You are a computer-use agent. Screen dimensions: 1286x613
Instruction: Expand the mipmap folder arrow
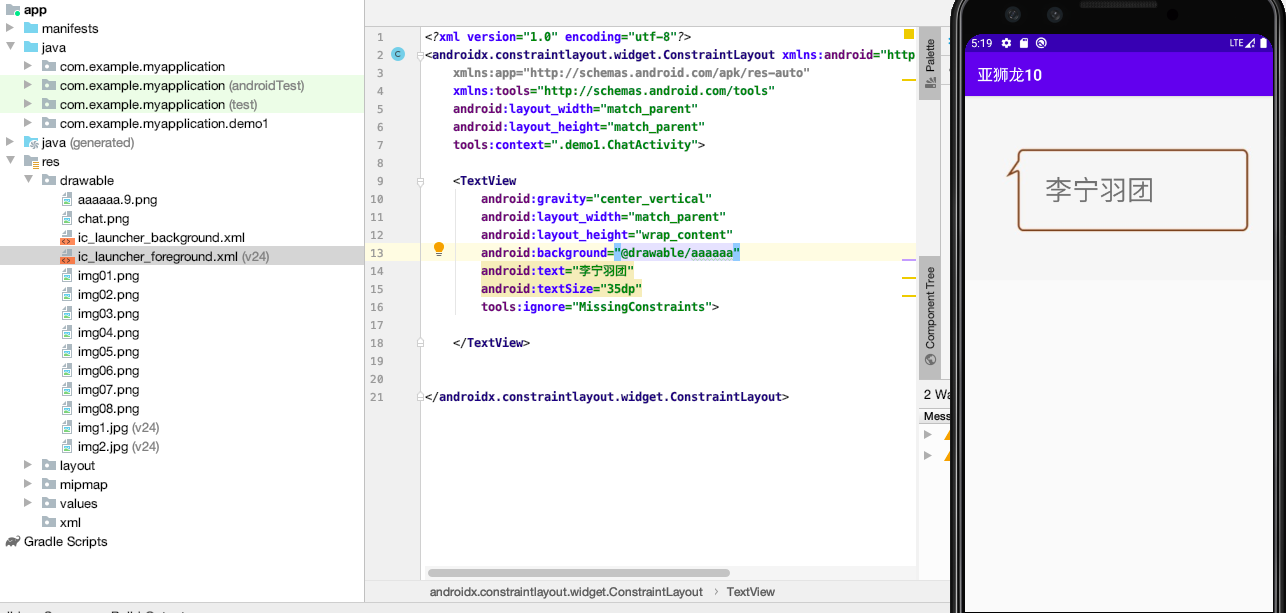(29, 485)
